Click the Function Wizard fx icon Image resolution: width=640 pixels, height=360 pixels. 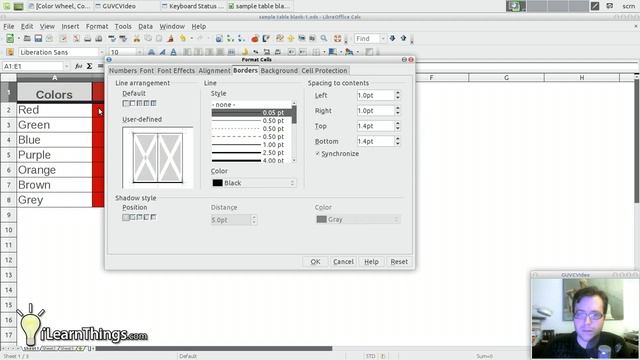(78, 66)
